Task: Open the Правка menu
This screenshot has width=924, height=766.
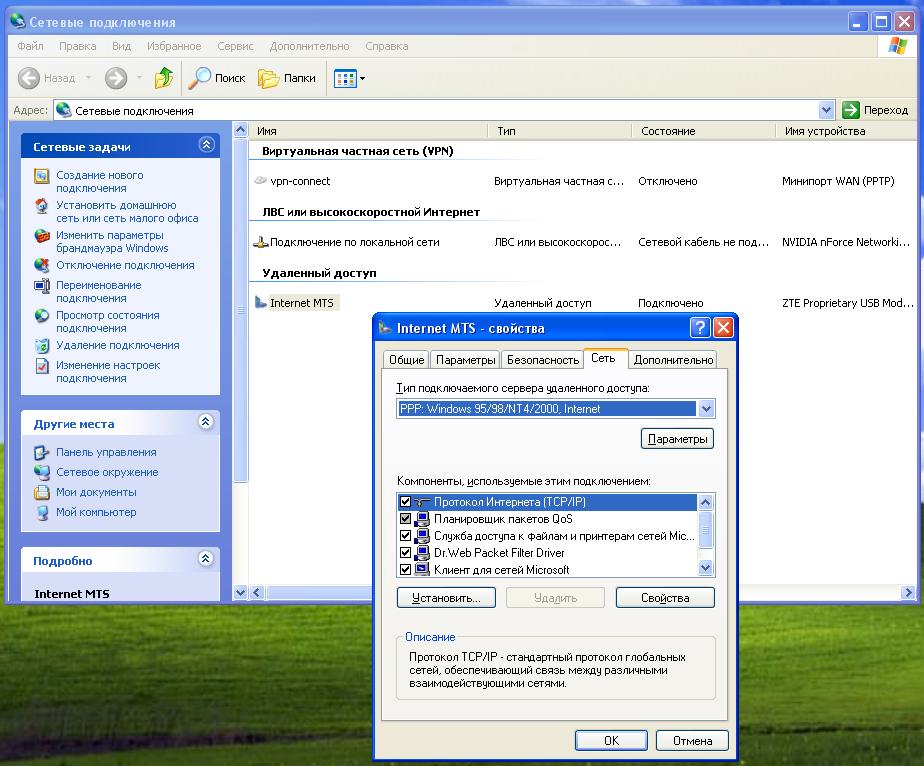Action: (x=78, y=46)
